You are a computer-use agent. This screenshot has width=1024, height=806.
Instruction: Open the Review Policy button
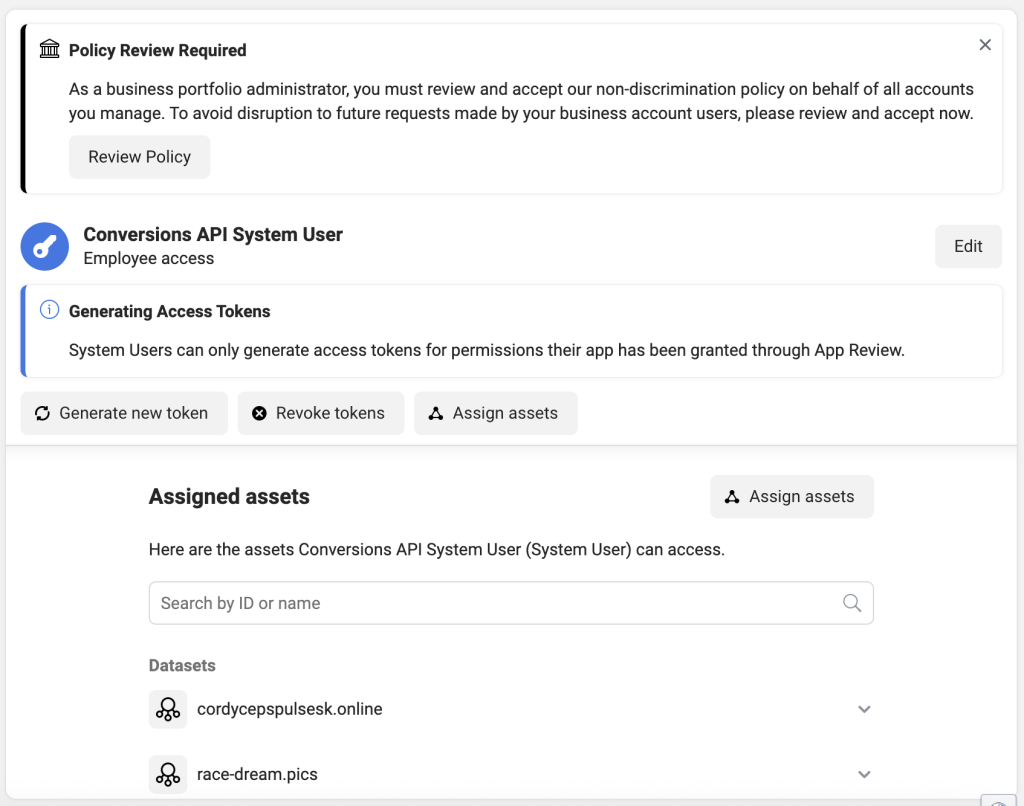click(x=140, y=157)
